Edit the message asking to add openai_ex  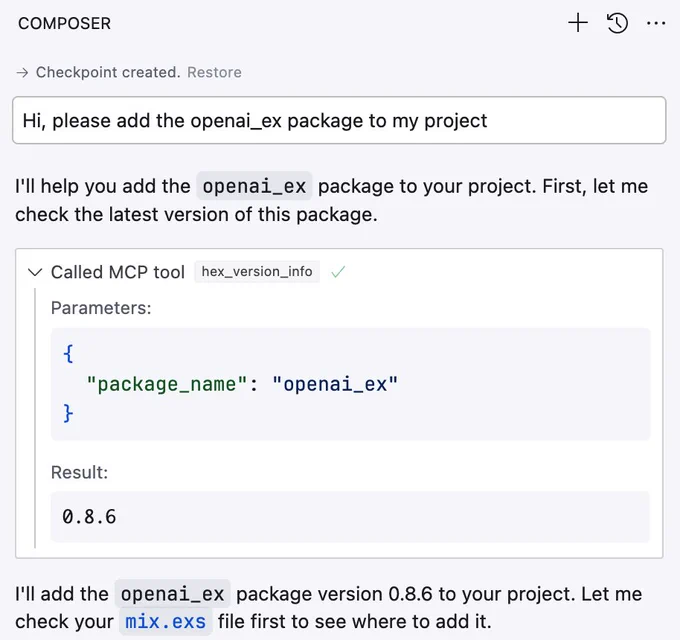(x=339, y=121)
